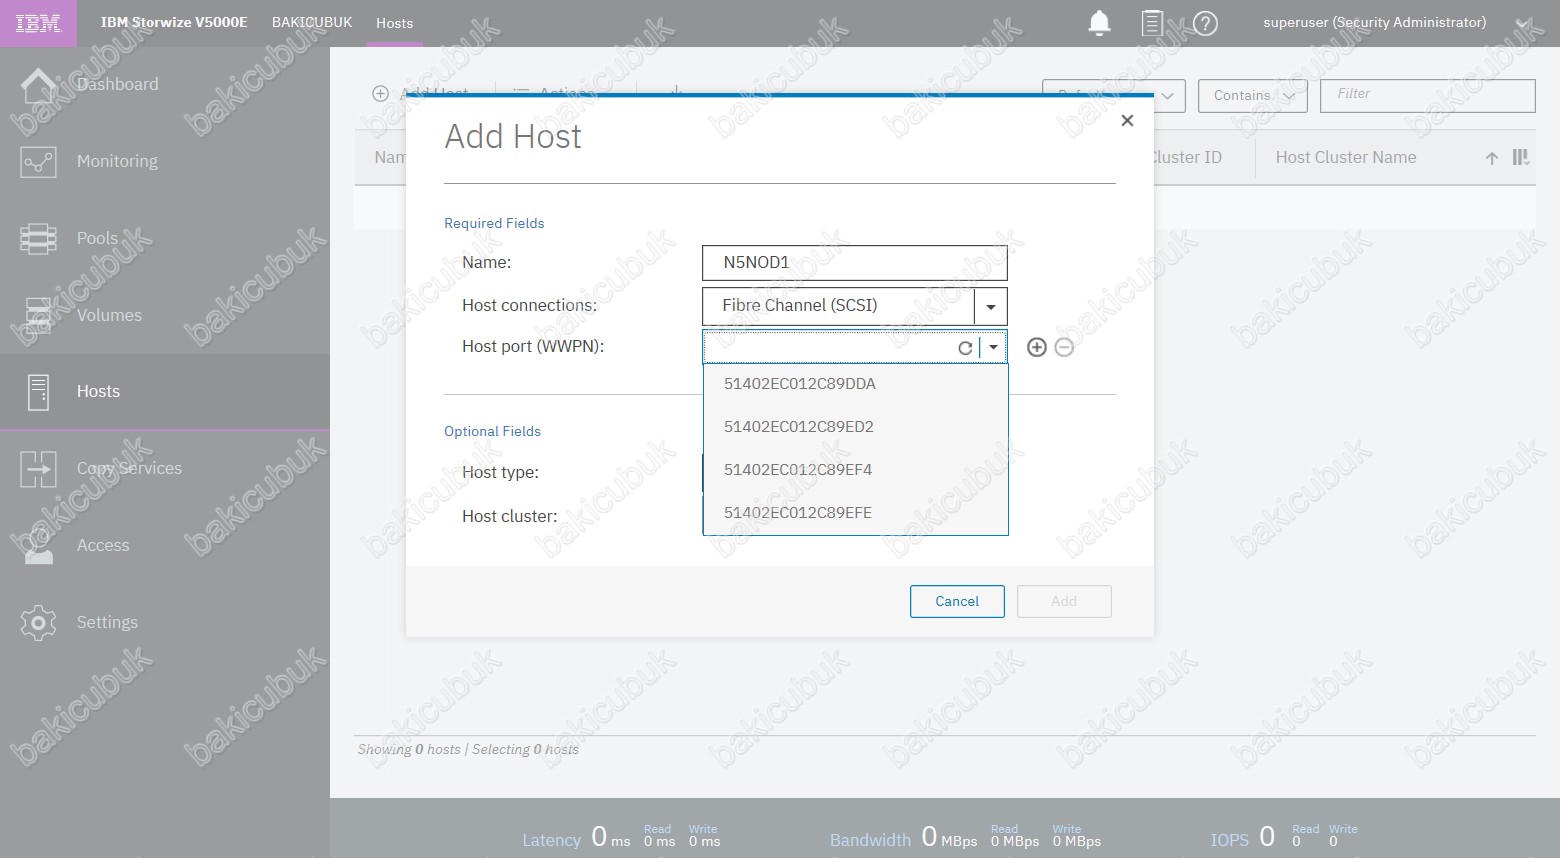Screen dimensions: 1560x858
Task: Open Pools from the sidebar
Action: point(97,239)
